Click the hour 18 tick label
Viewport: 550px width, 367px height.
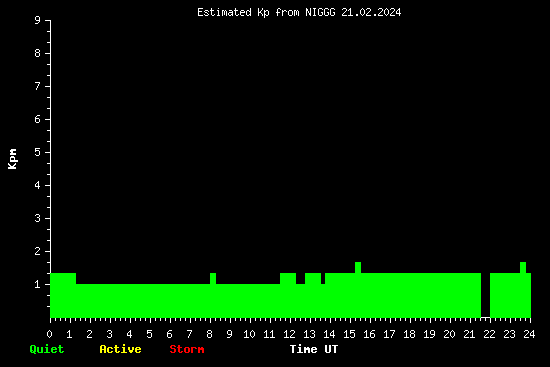pos(409,334)
